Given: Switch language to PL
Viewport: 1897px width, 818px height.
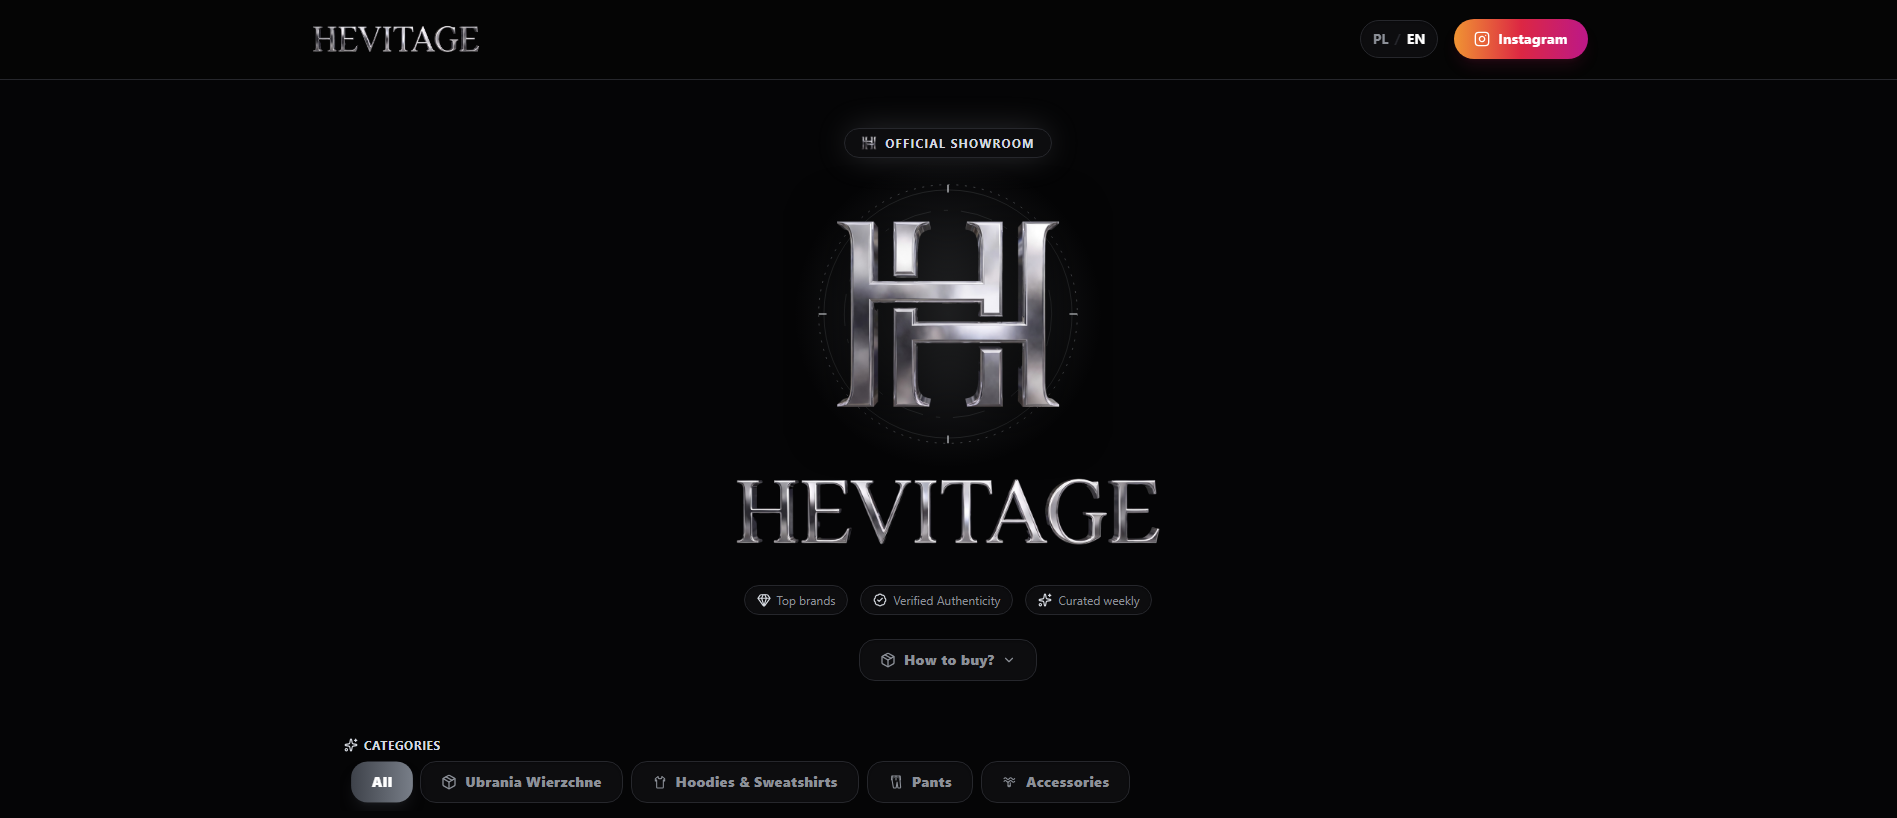Looking at the screenshot, I should (1380, 39).
